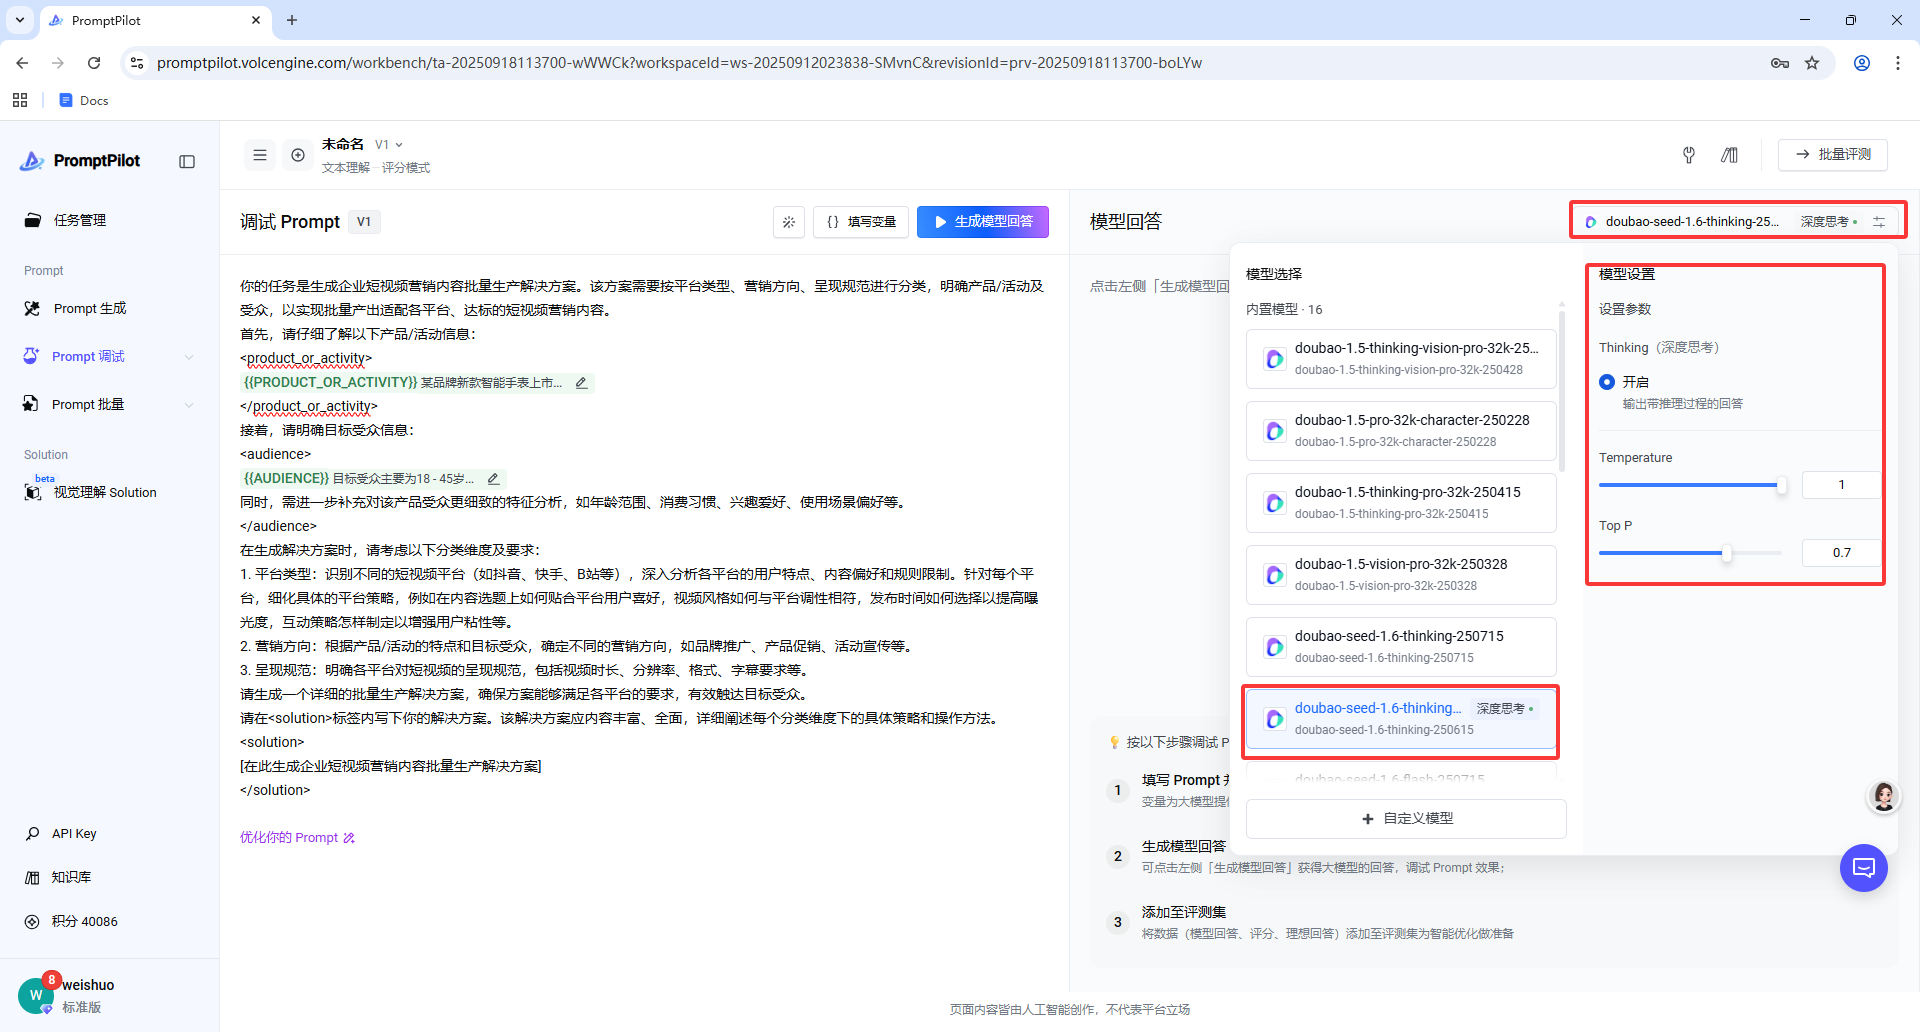Click 优化你的 Prompt link
The height and width of the screenshot is (1032, 1920).
297,838
